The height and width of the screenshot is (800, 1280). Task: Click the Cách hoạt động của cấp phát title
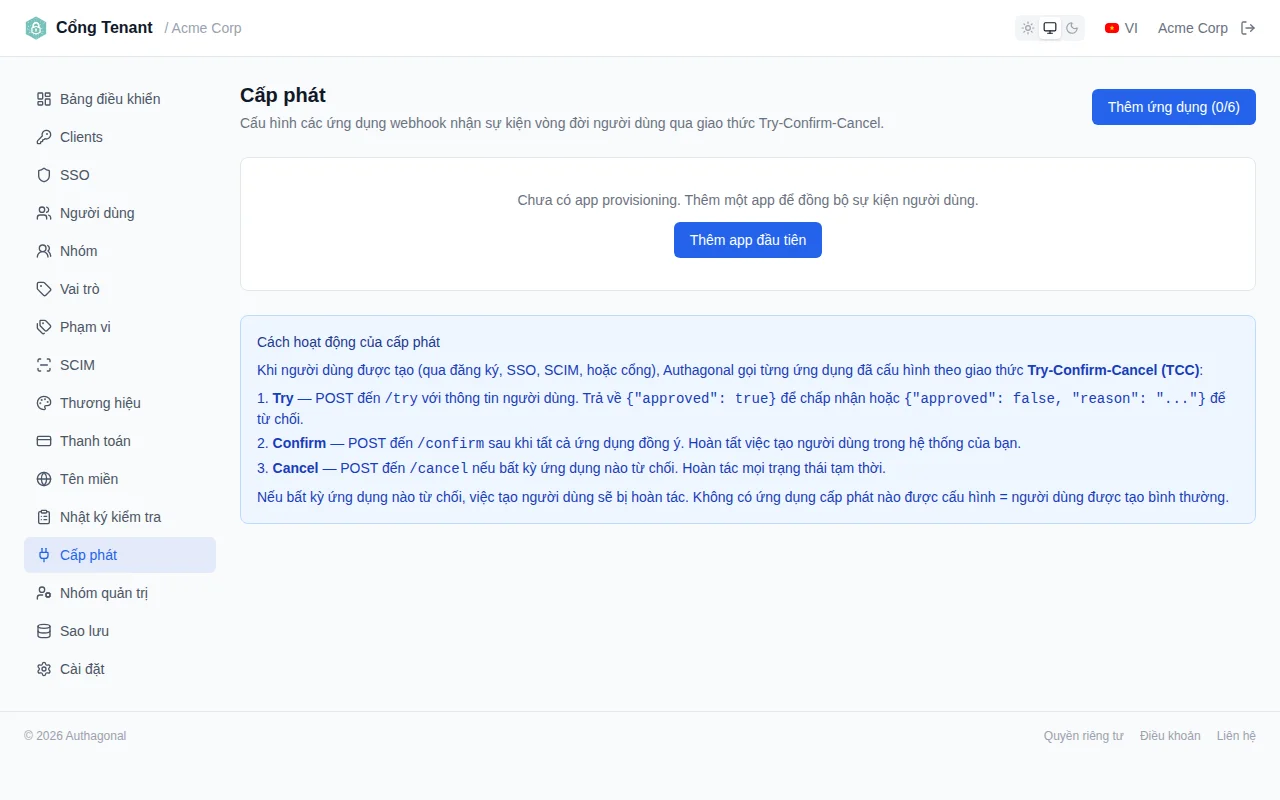tap(348, 342)
